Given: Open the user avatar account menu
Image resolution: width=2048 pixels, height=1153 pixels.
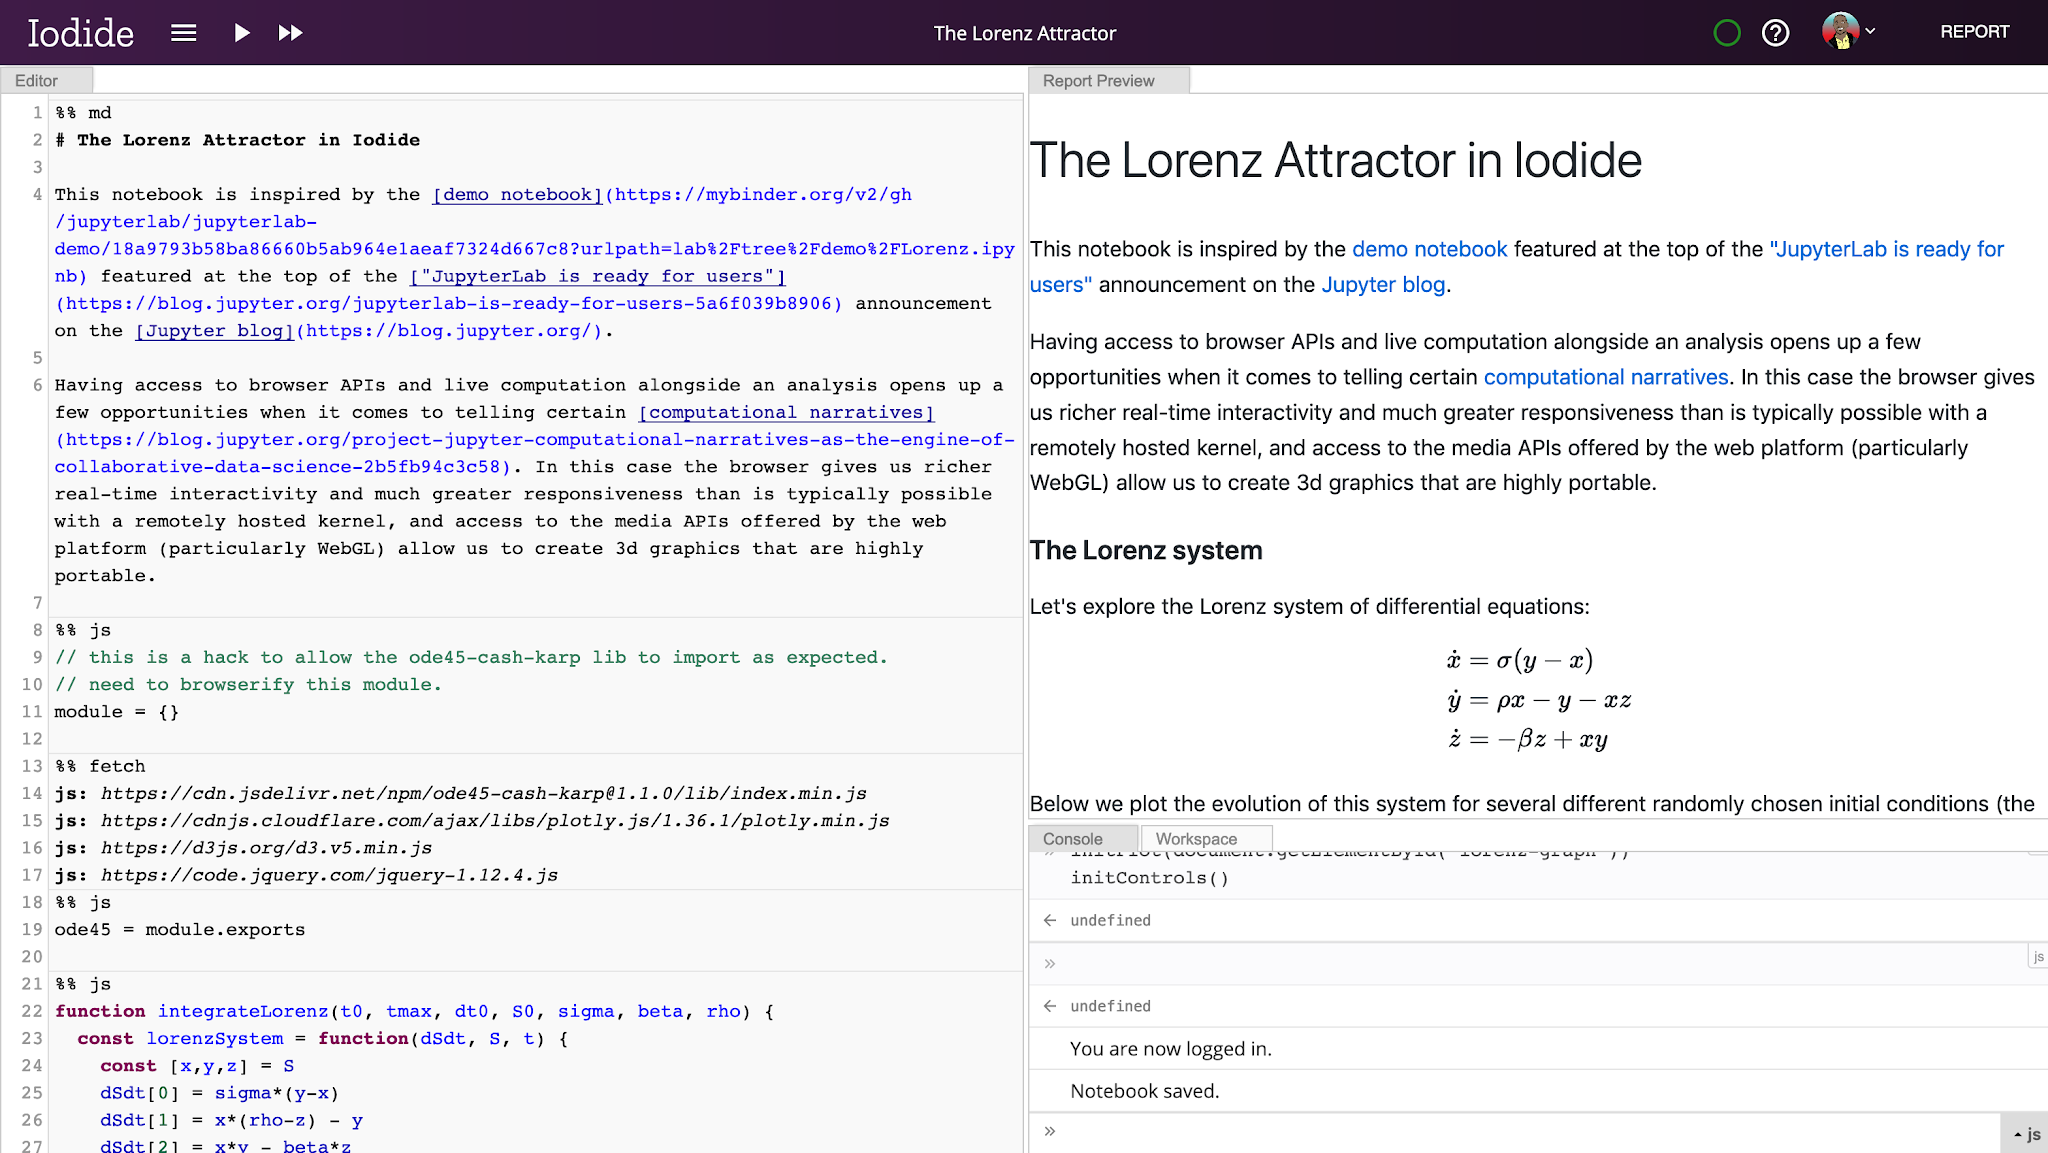Looking at the screenshot, I should [1848, 32].
